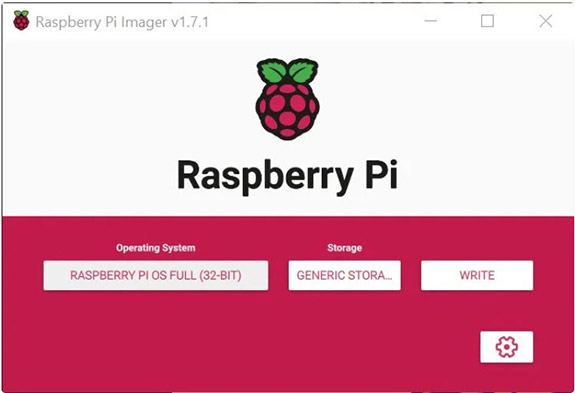Start writing the image with WRITE
This screenshot has width=575, height=393.
point(477,275)
